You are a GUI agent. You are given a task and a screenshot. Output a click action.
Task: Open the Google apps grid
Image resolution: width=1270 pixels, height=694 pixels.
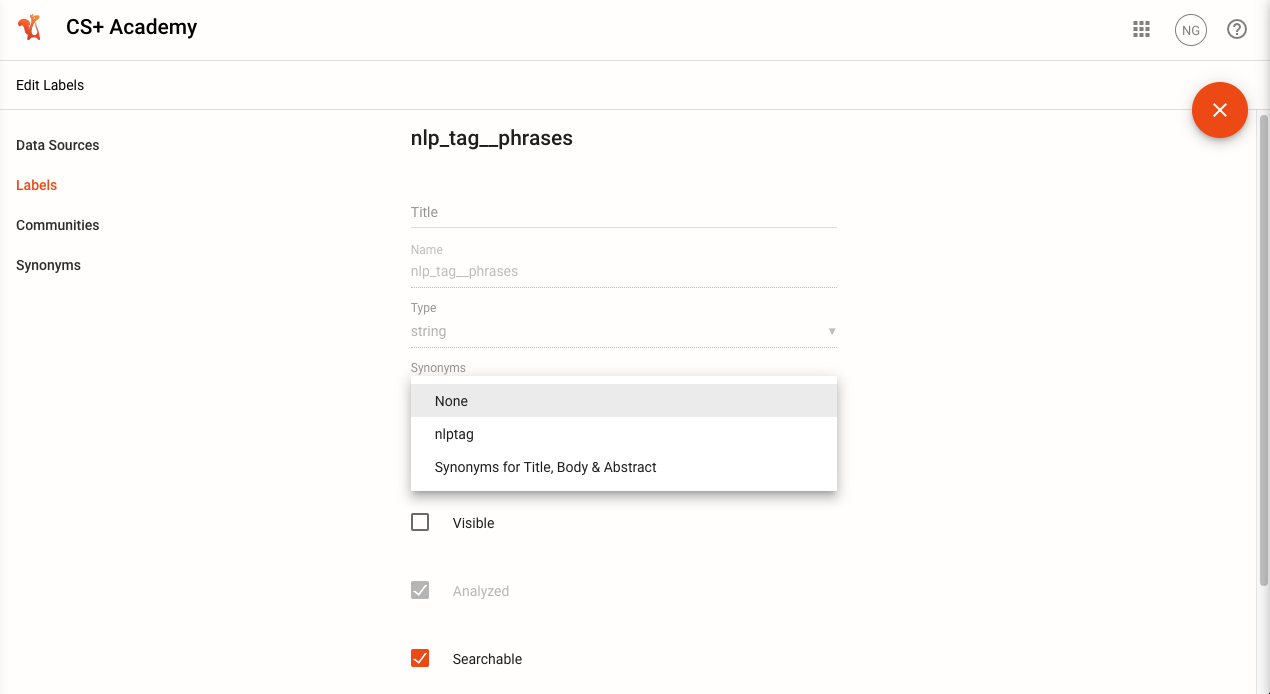tap(1141, 29)
